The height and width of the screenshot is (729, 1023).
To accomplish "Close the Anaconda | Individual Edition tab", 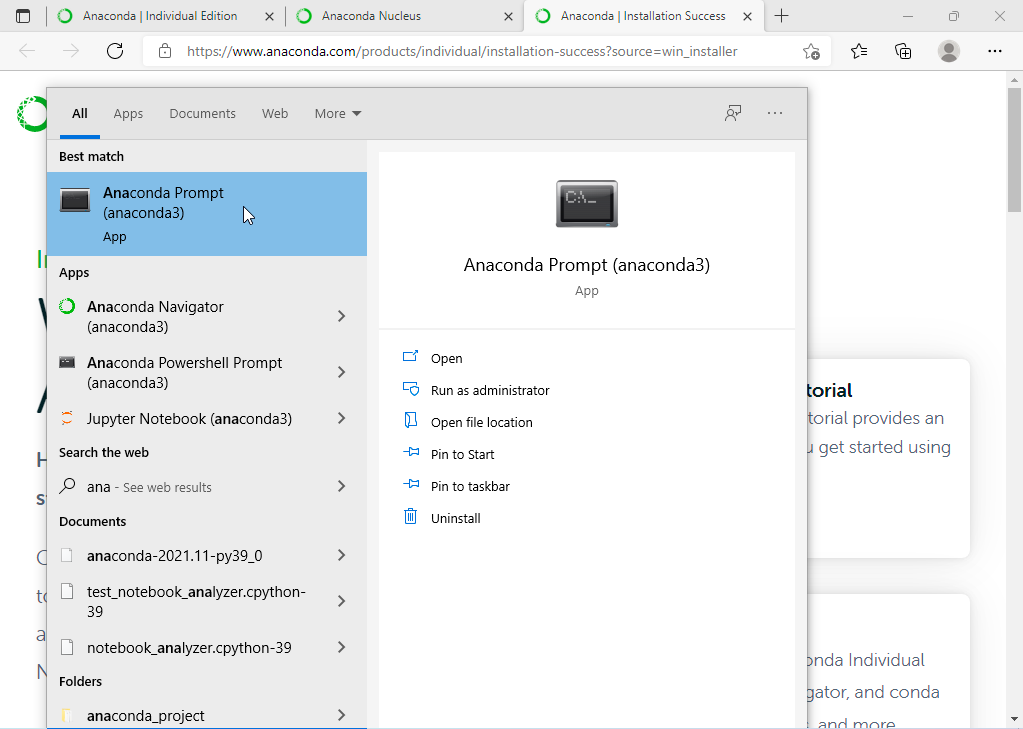I will tap(269, 17).
